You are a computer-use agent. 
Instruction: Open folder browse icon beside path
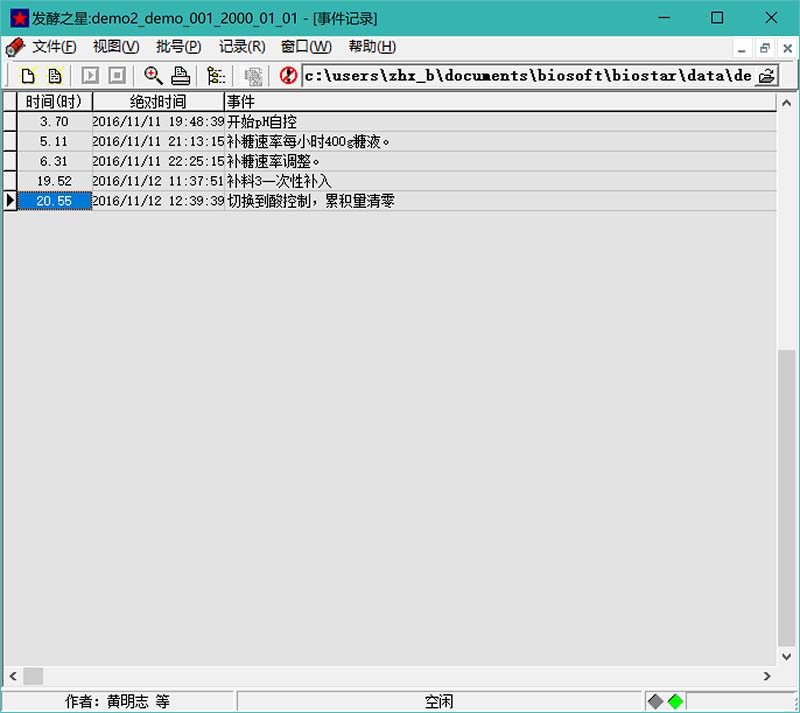point(766,76)
